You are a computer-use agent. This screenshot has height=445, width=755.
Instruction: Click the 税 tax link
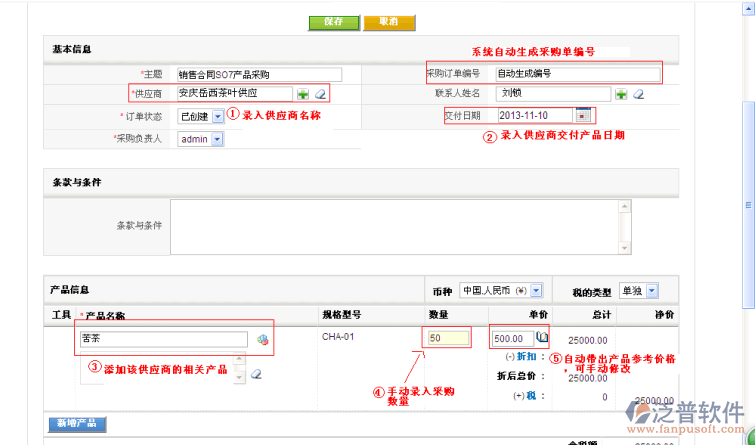point(529,396)
